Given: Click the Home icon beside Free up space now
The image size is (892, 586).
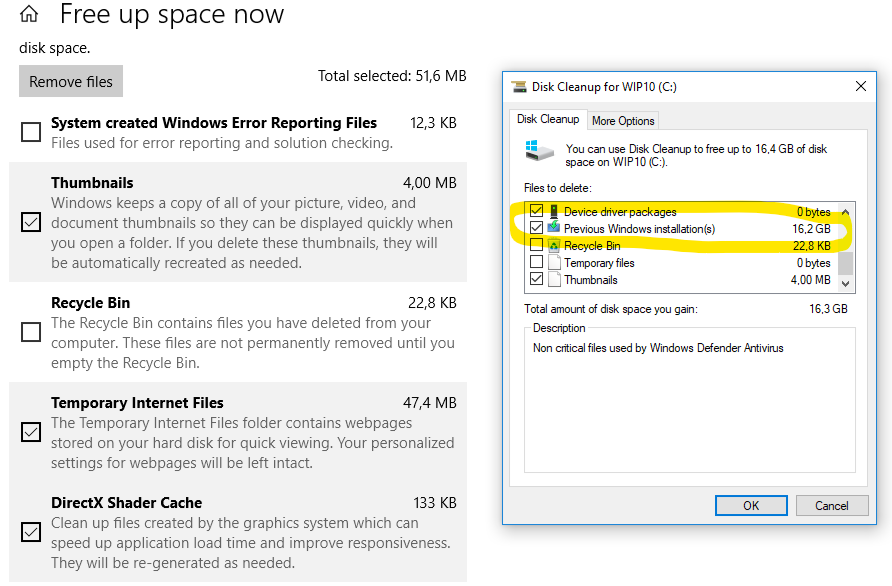Looking at the screenshot, I should pyautogui.click(x=29, y=14).
